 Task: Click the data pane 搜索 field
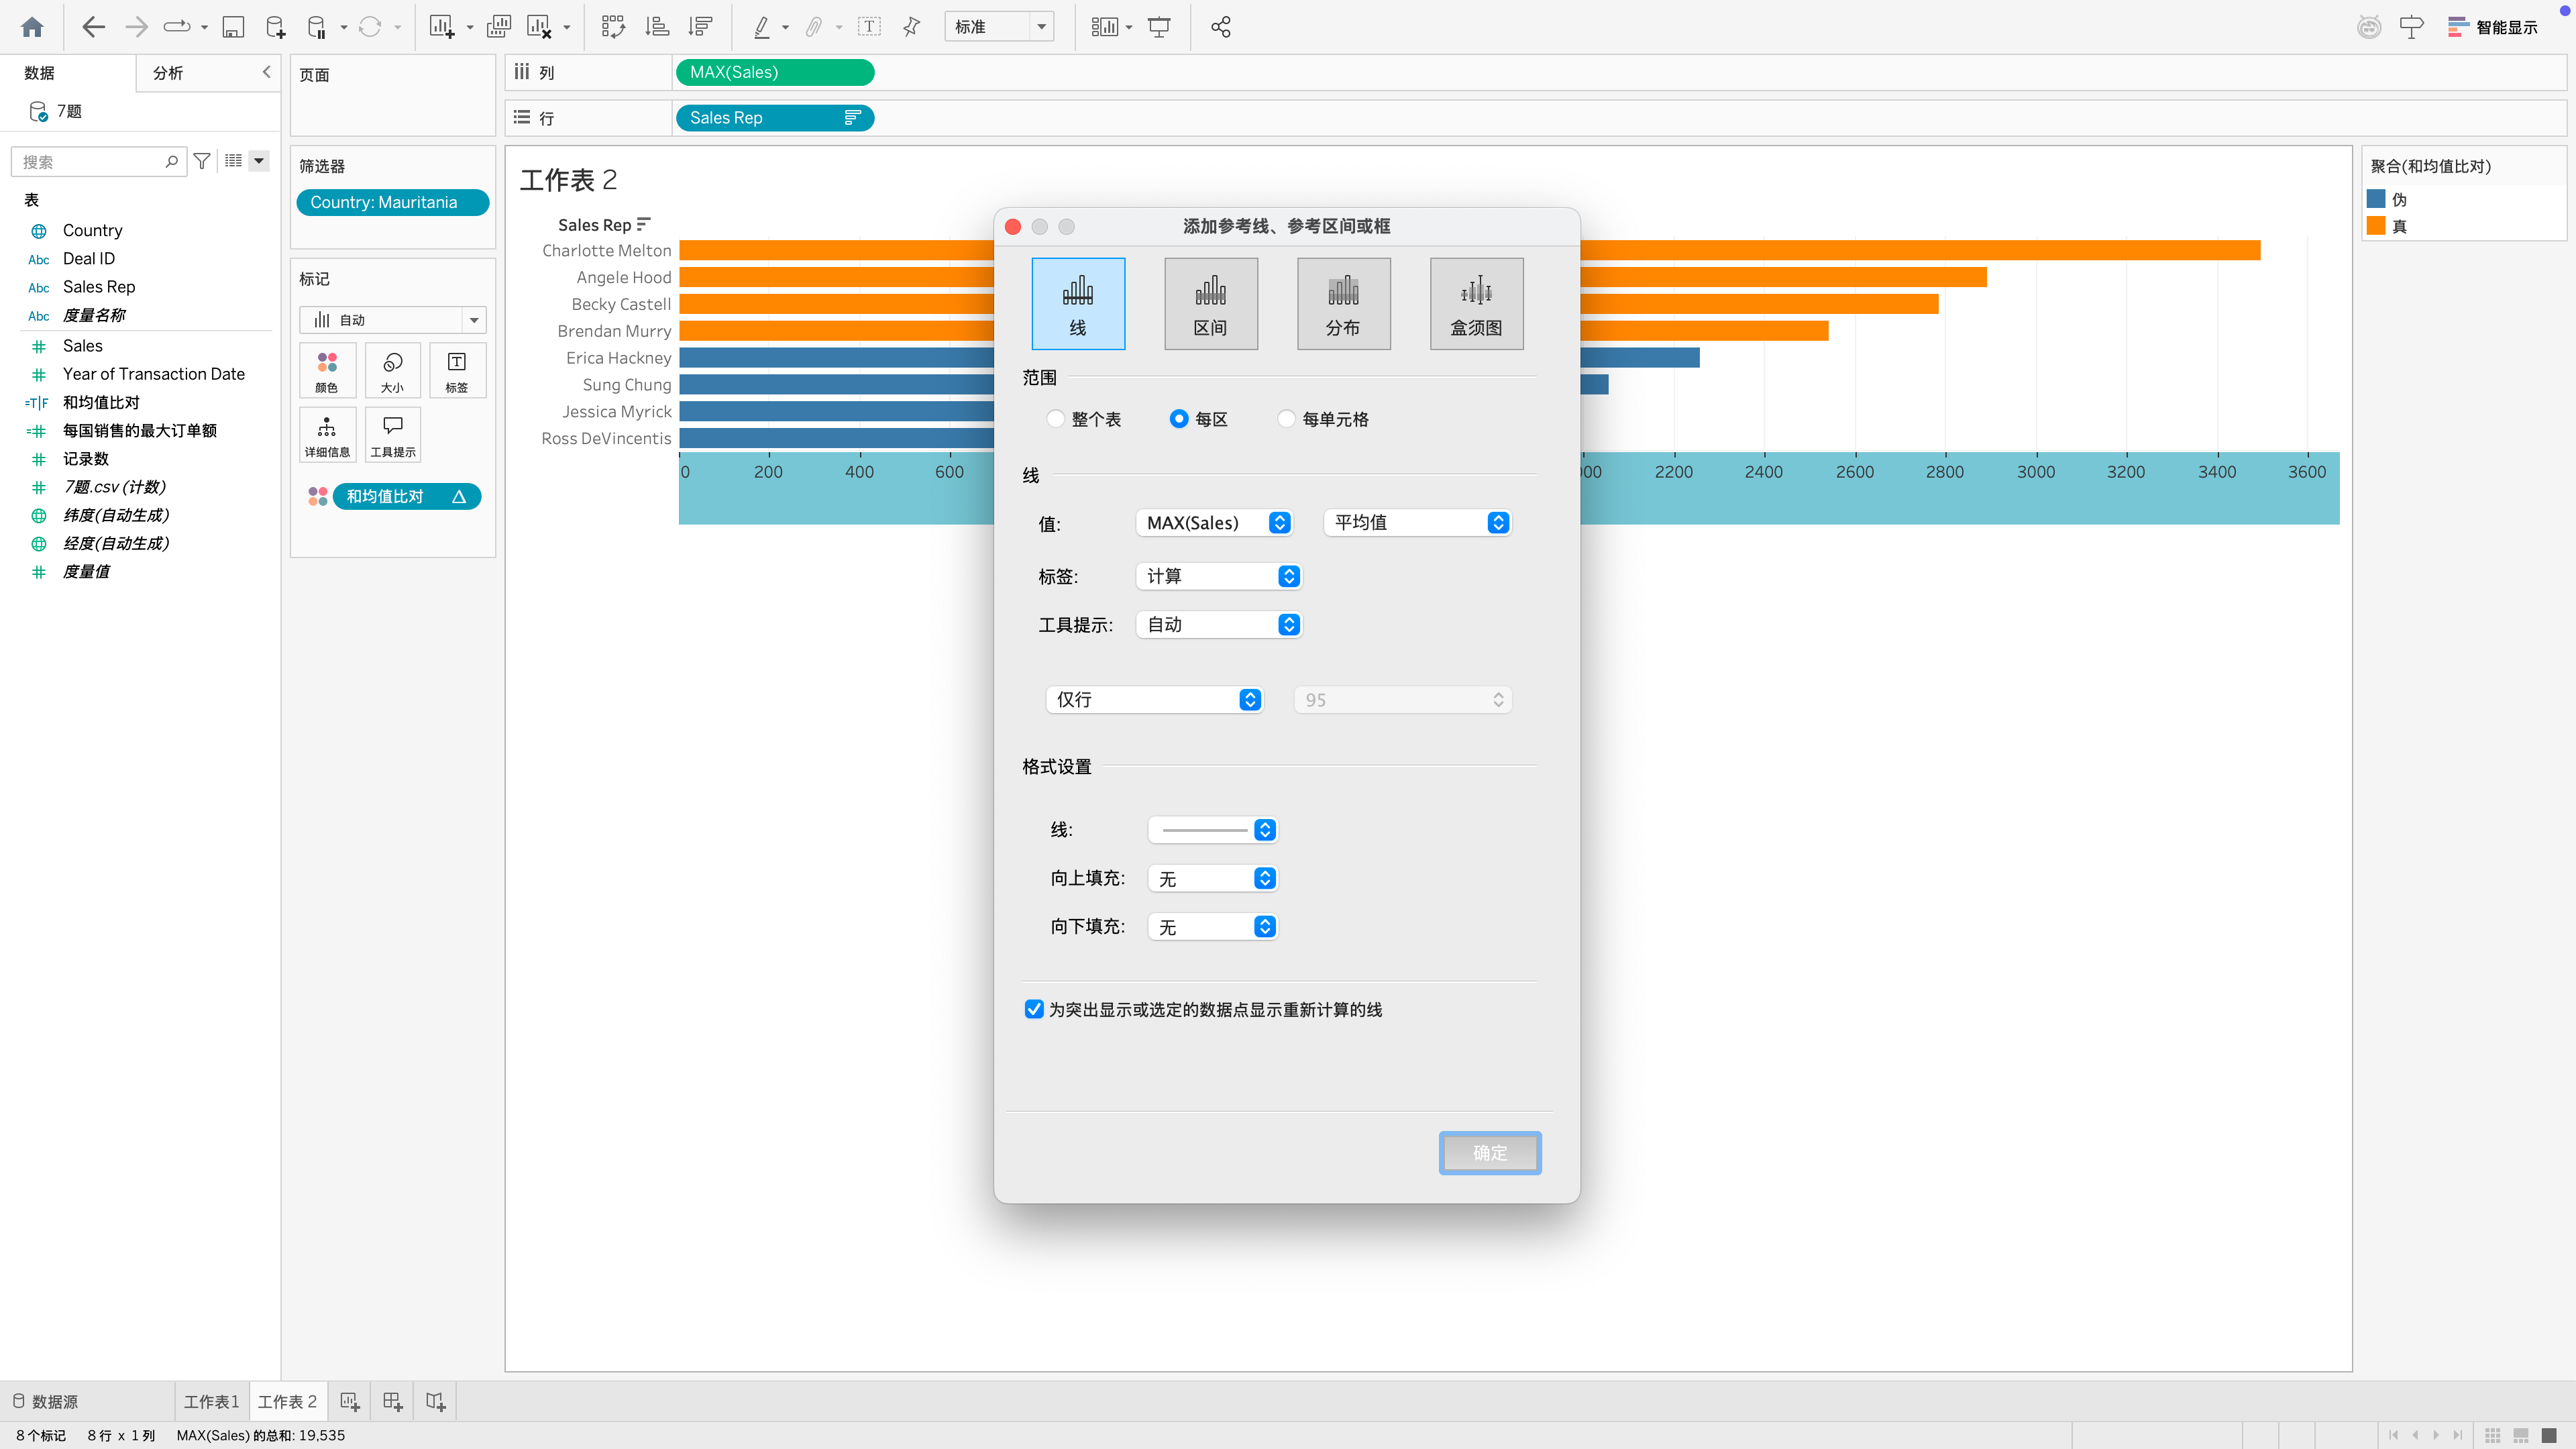tap(98, 161)
